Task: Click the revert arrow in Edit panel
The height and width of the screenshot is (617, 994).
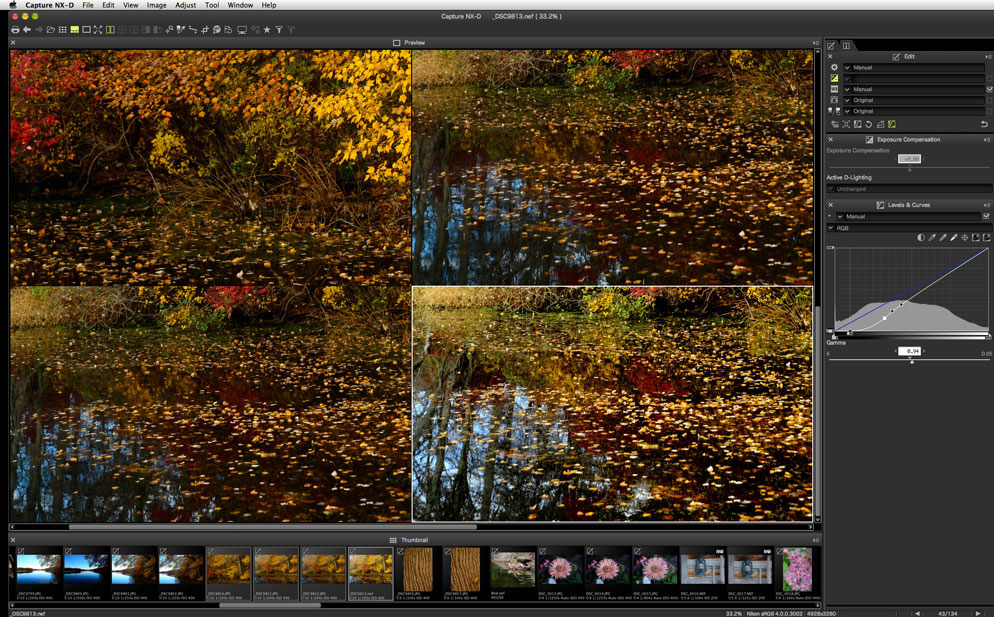Action: coord(984,124)
